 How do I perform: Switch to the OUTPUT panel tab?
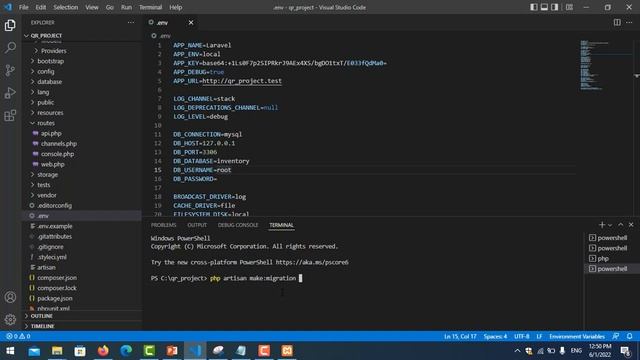pos(197,225)
